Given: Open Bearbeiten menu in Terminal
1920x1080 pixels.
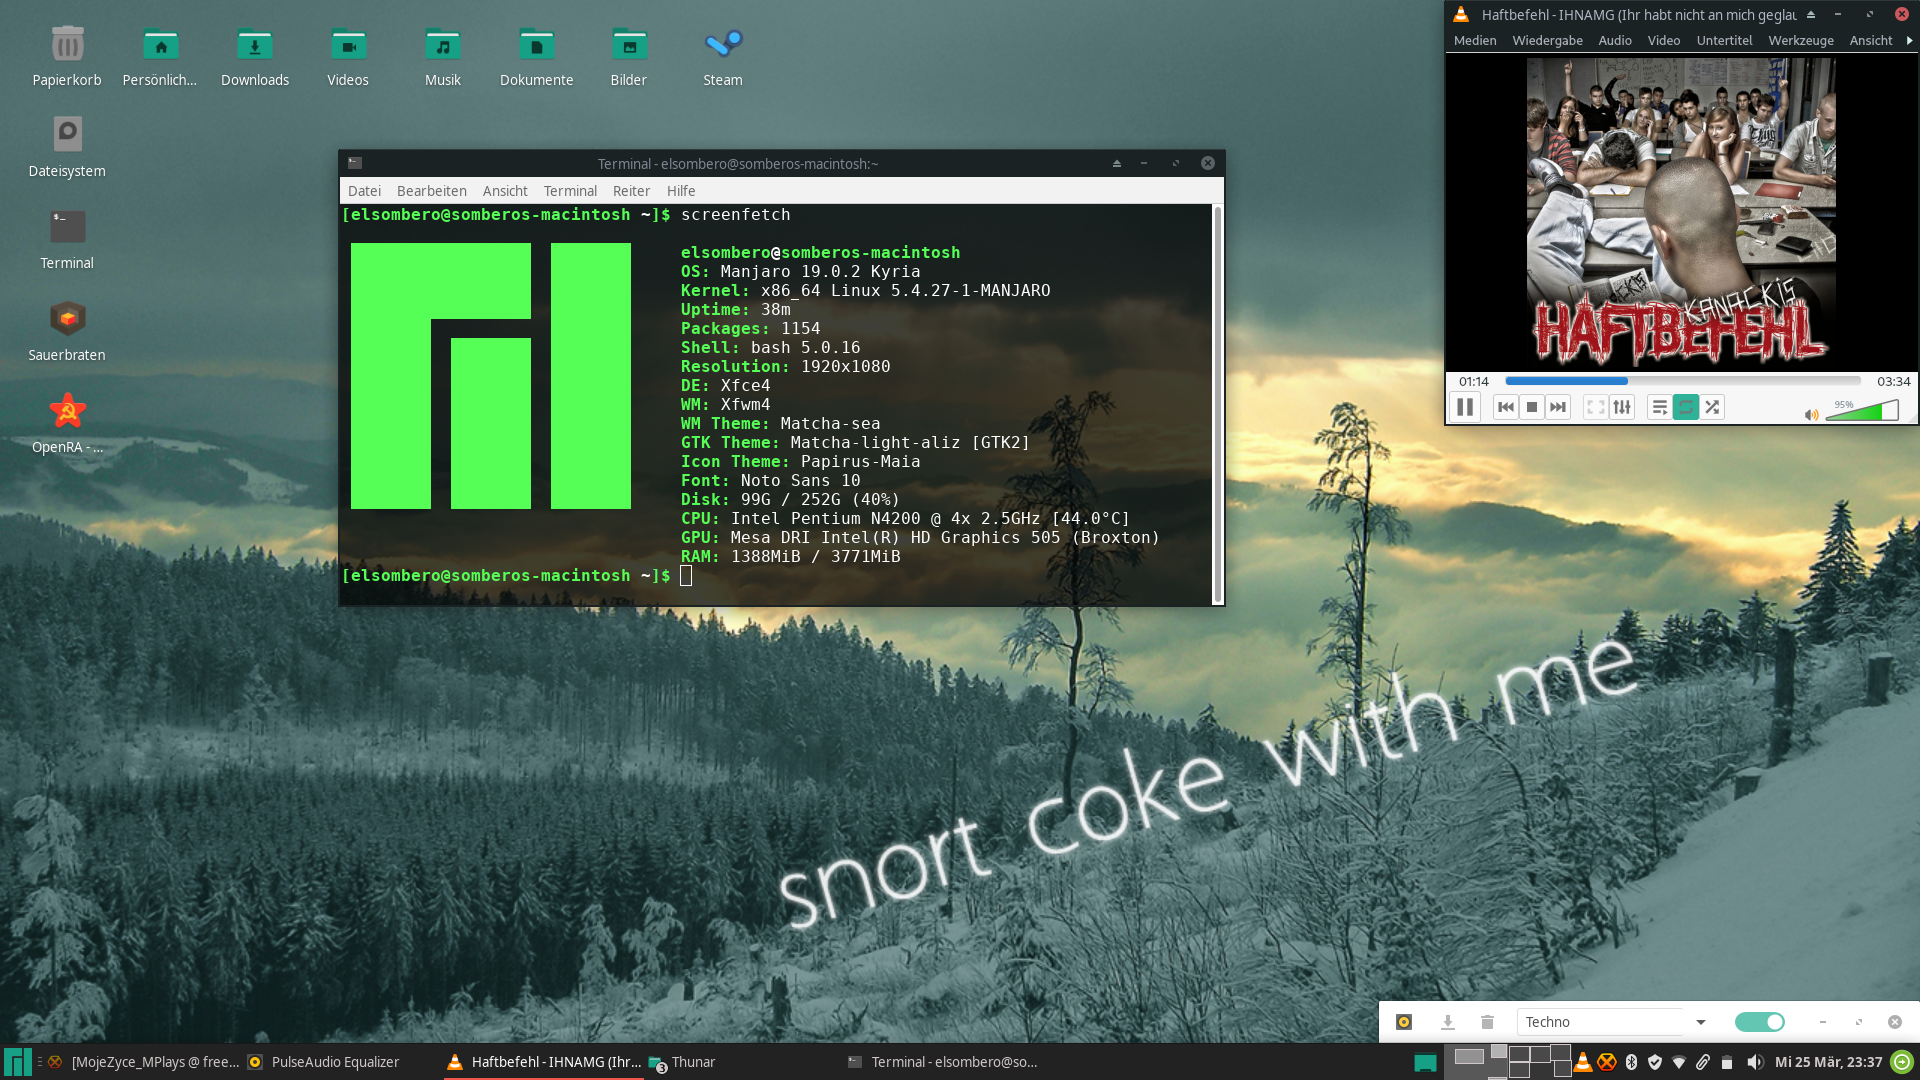Looking at the screenshot, I should [431, 191].
